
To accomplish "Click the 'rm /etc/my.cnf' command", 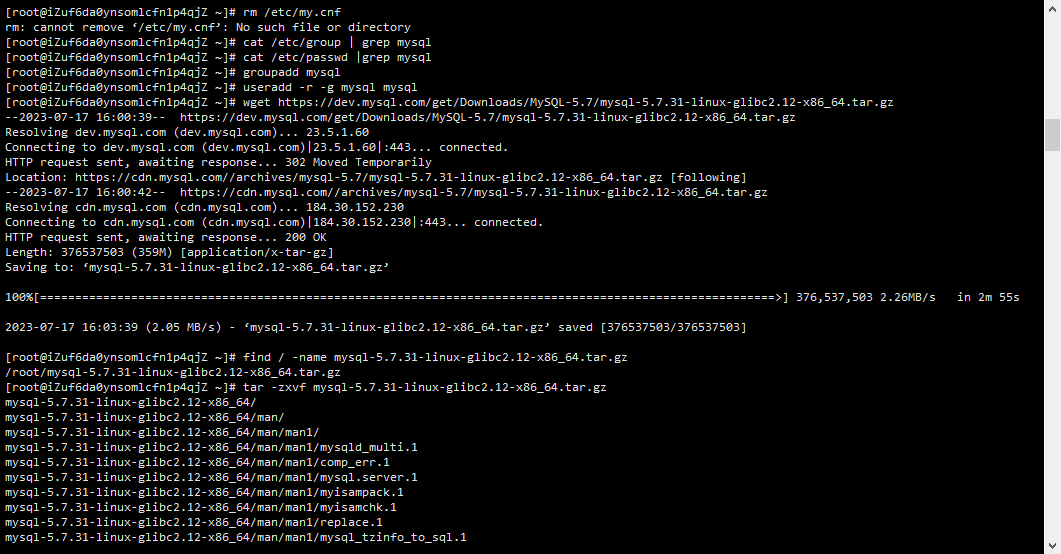I will click(292, 12).
